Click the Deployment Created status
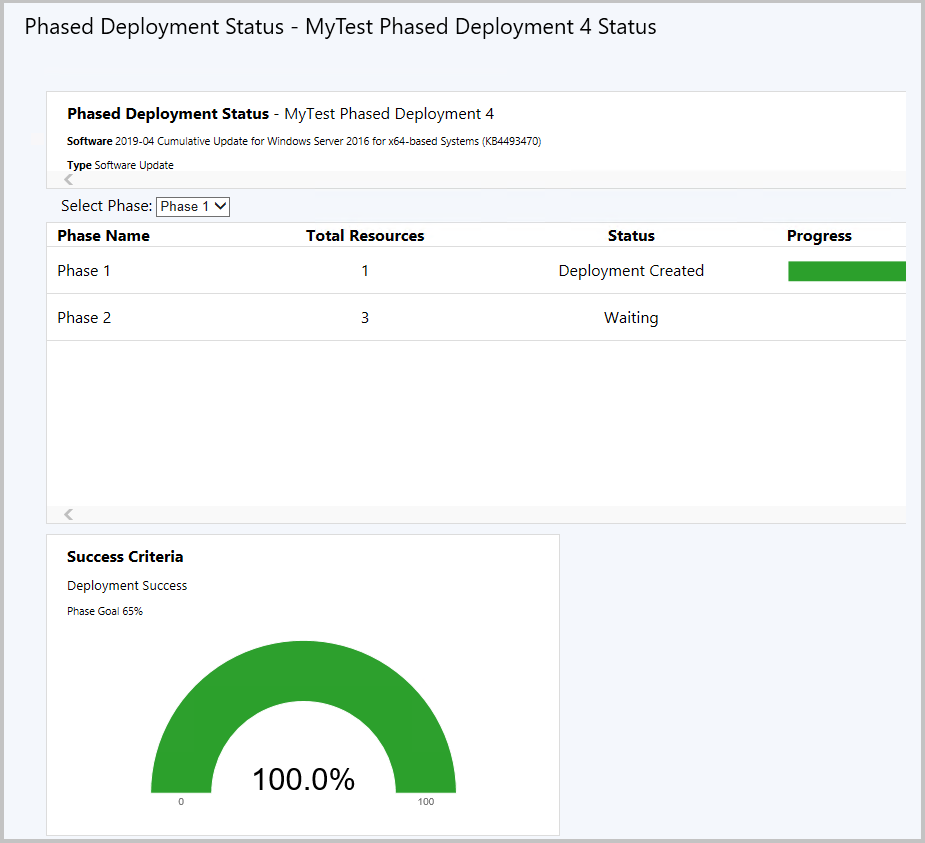The width and height of the screenshot is (925, 843). click(x=631, y=271)
